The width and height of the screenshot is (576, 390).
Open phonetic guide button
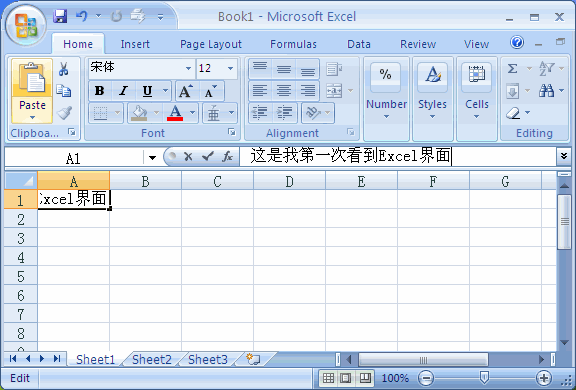coord(214,113)
